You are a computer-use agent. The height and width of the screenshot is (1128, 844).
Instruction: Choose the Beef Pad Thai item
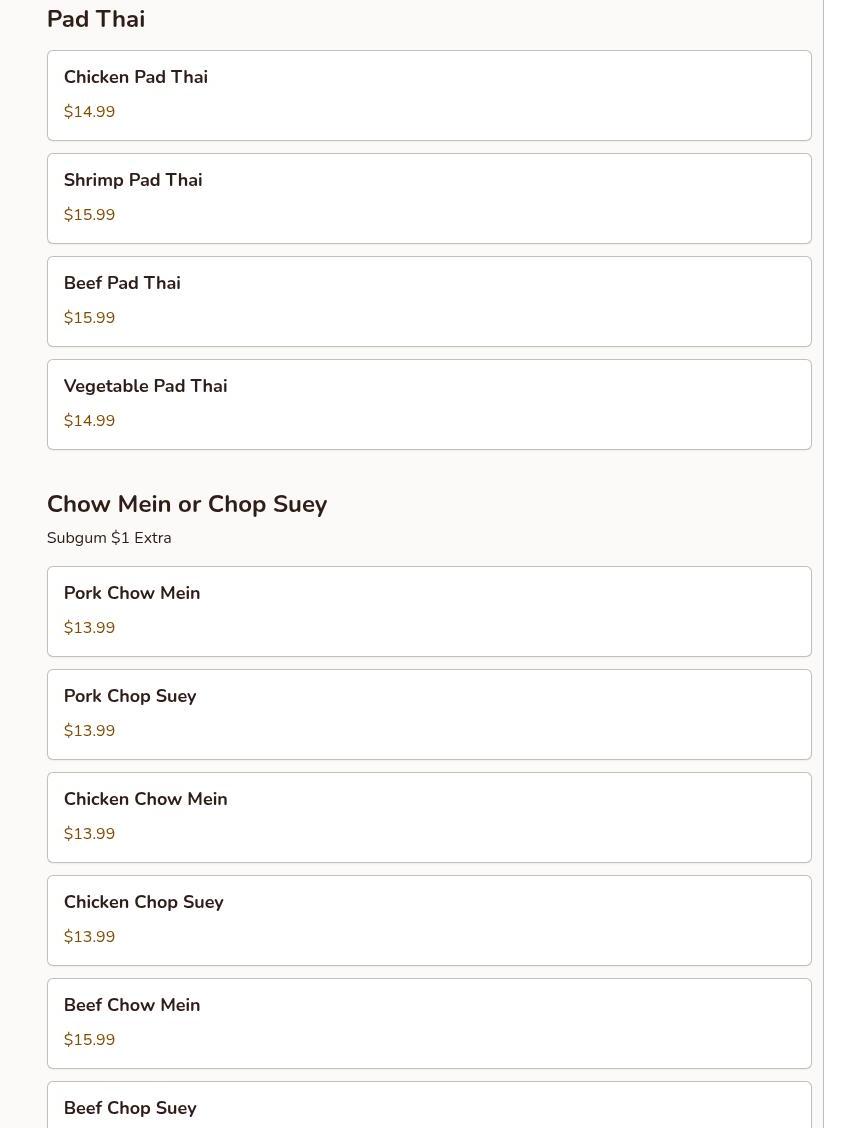click(x=429, y=301)
